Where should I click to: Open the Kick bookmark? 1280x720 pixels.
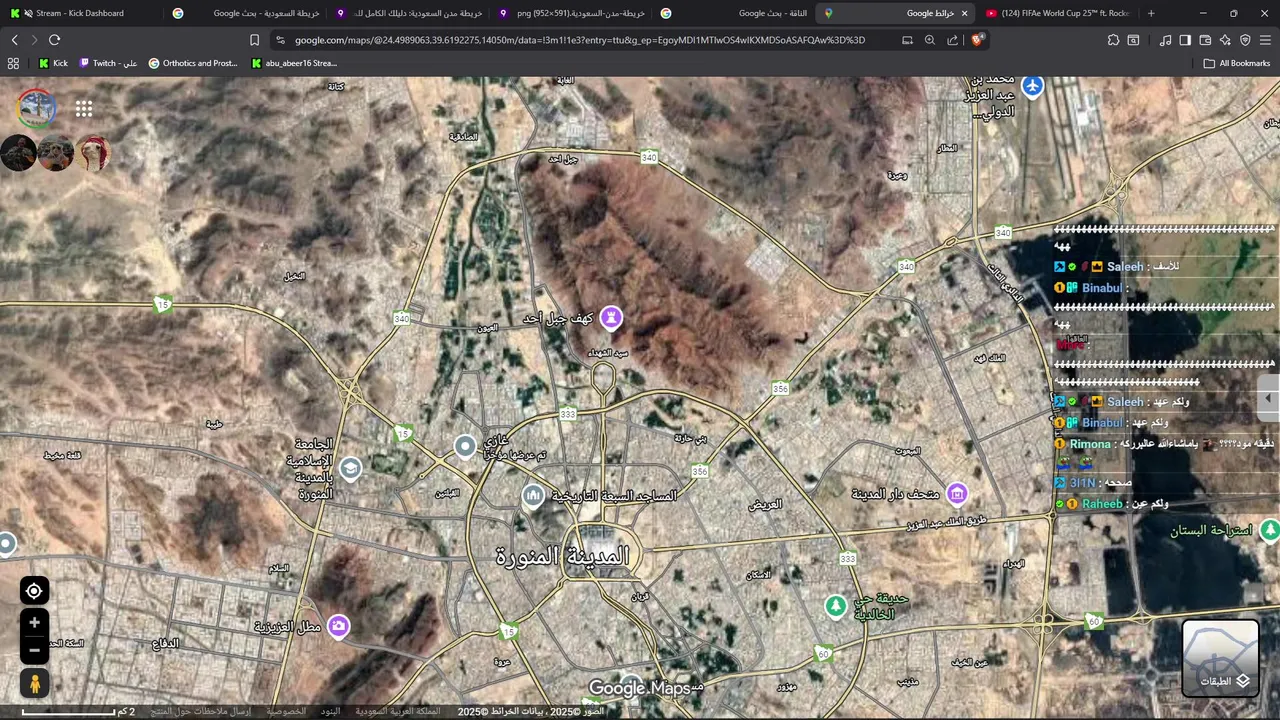pos(53,63)
